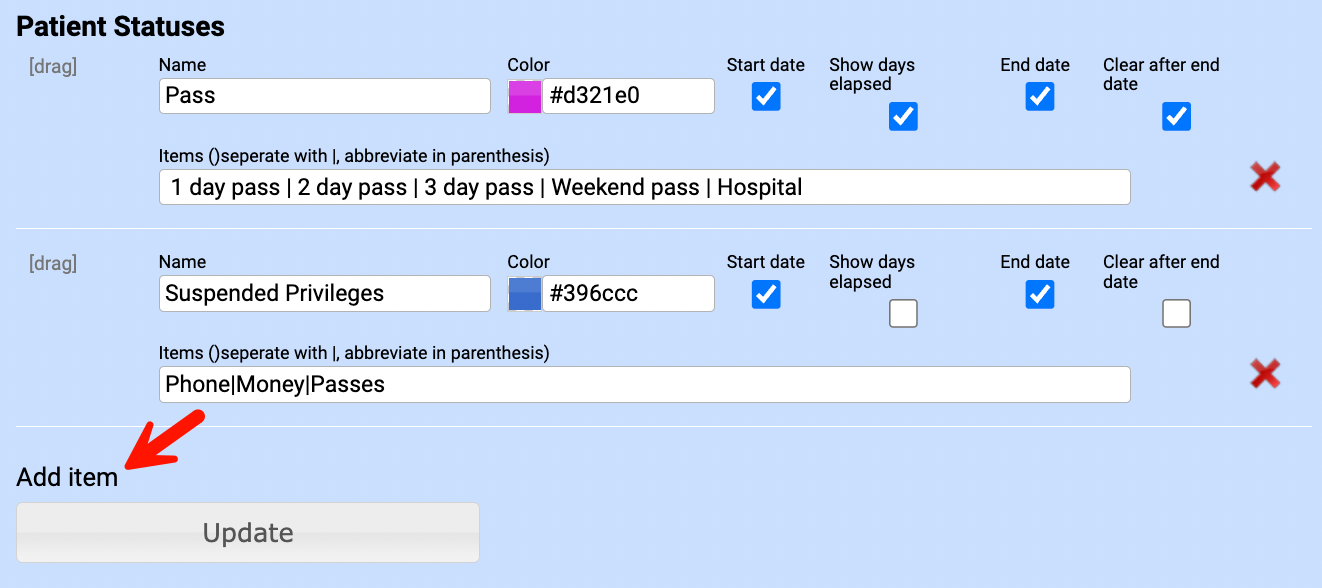The image size is (1322, 588).
Task: Edit the Phone|Money|Passes items field
Action: coord(644,385)
